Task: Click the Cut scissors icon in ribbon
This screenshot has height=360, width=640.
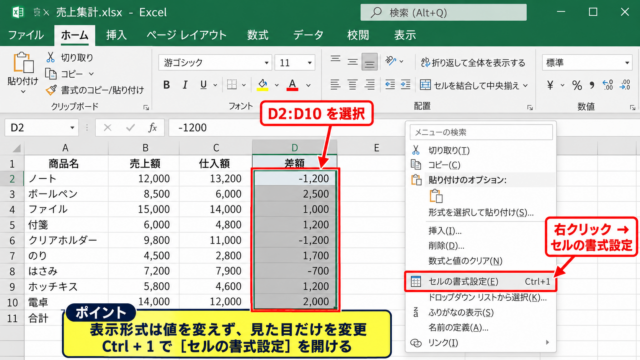Action: [51, 58]
